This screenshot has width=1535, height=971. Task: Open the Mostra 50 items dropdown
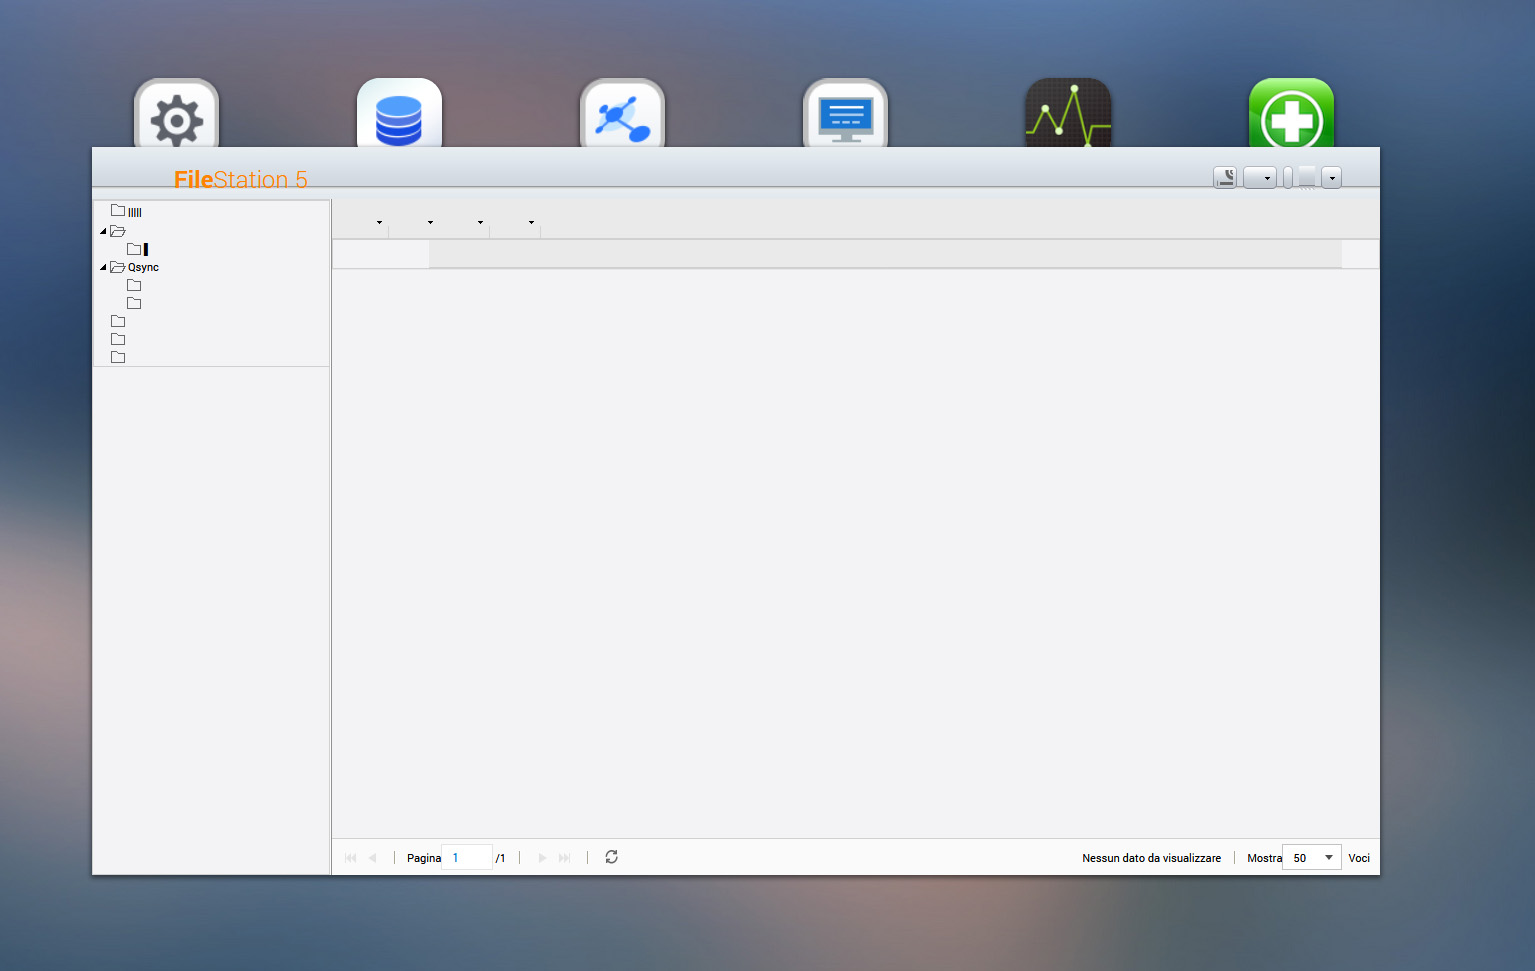(x=1328, y=857)
